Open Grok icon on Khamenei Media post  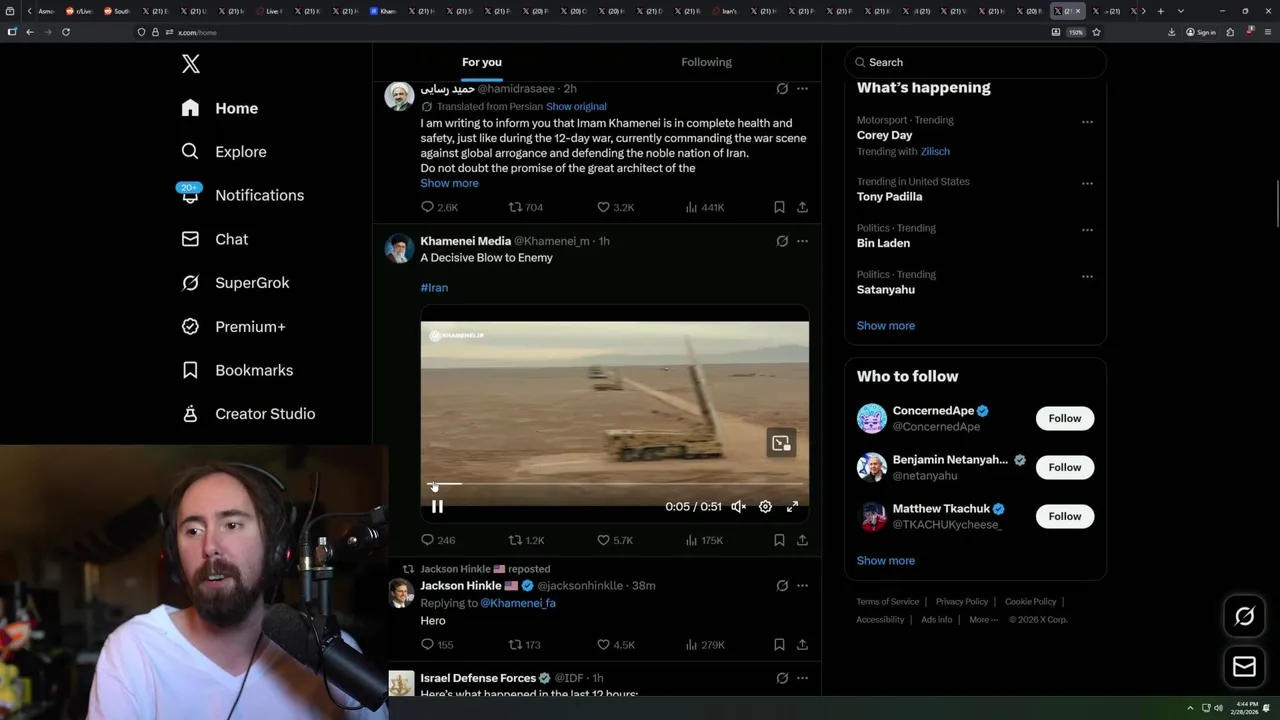782,241
